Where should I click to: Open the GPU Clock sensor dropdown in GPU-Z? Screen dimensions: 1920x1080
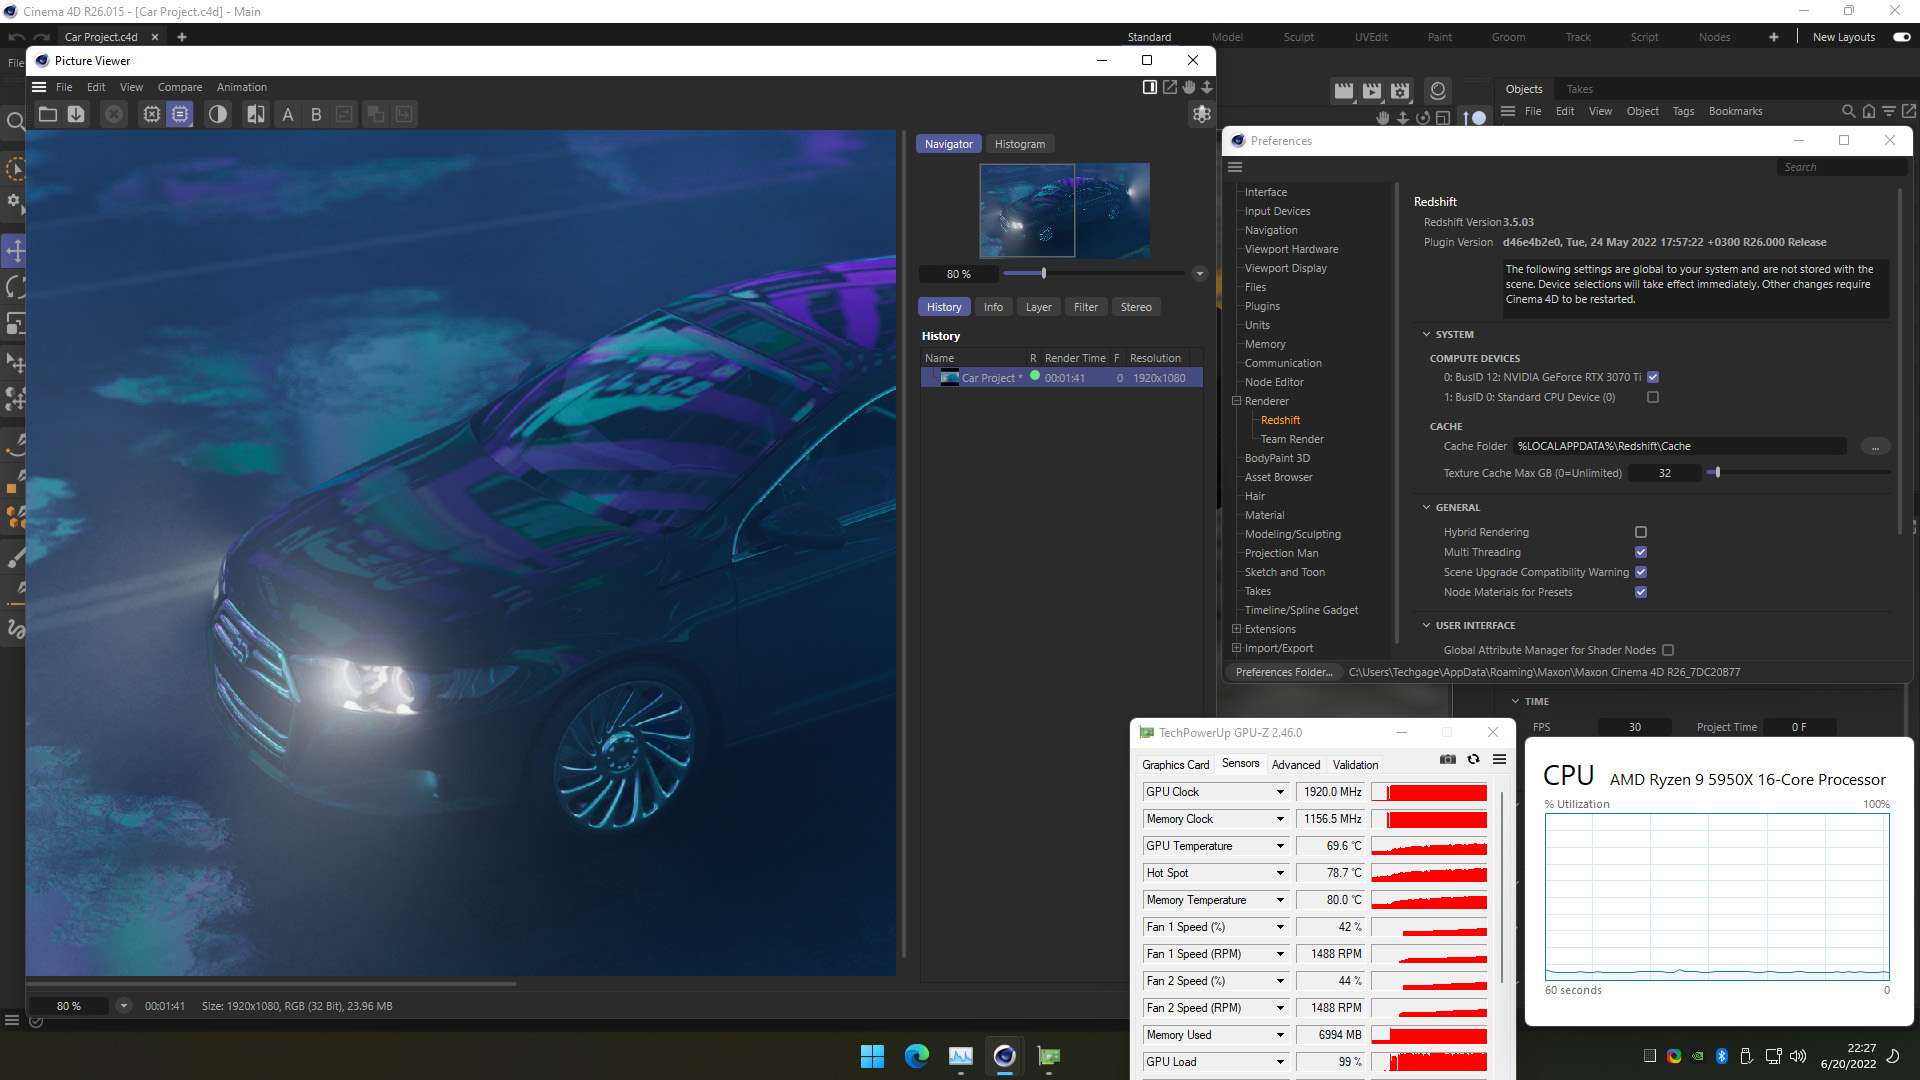(x=1280, y=791)
